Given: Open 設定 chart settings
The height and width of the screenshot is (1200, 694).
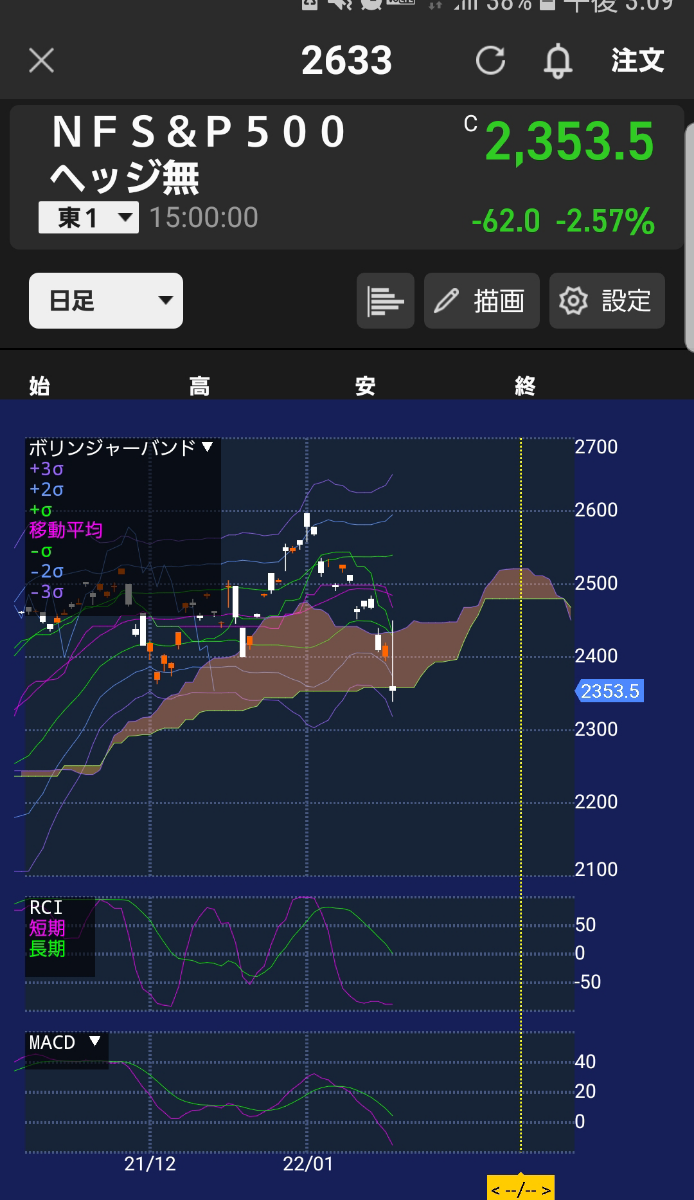Looking at the screenshot, I should [607, 301].
